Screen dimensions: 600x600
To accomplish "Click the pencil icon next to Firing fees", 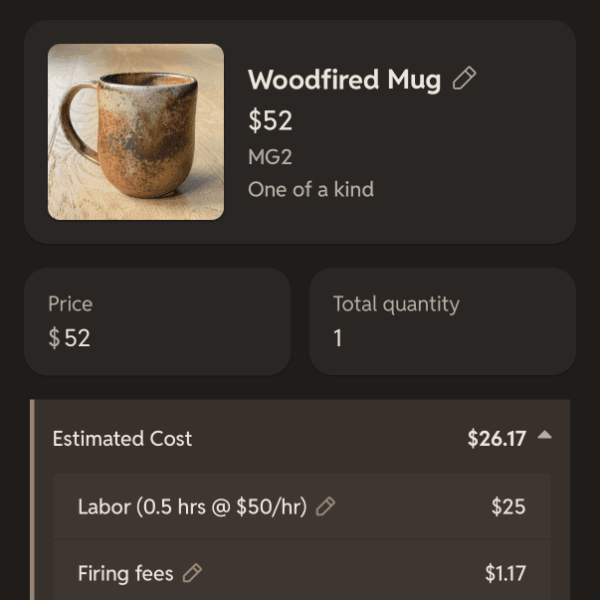I will point(192,573).
